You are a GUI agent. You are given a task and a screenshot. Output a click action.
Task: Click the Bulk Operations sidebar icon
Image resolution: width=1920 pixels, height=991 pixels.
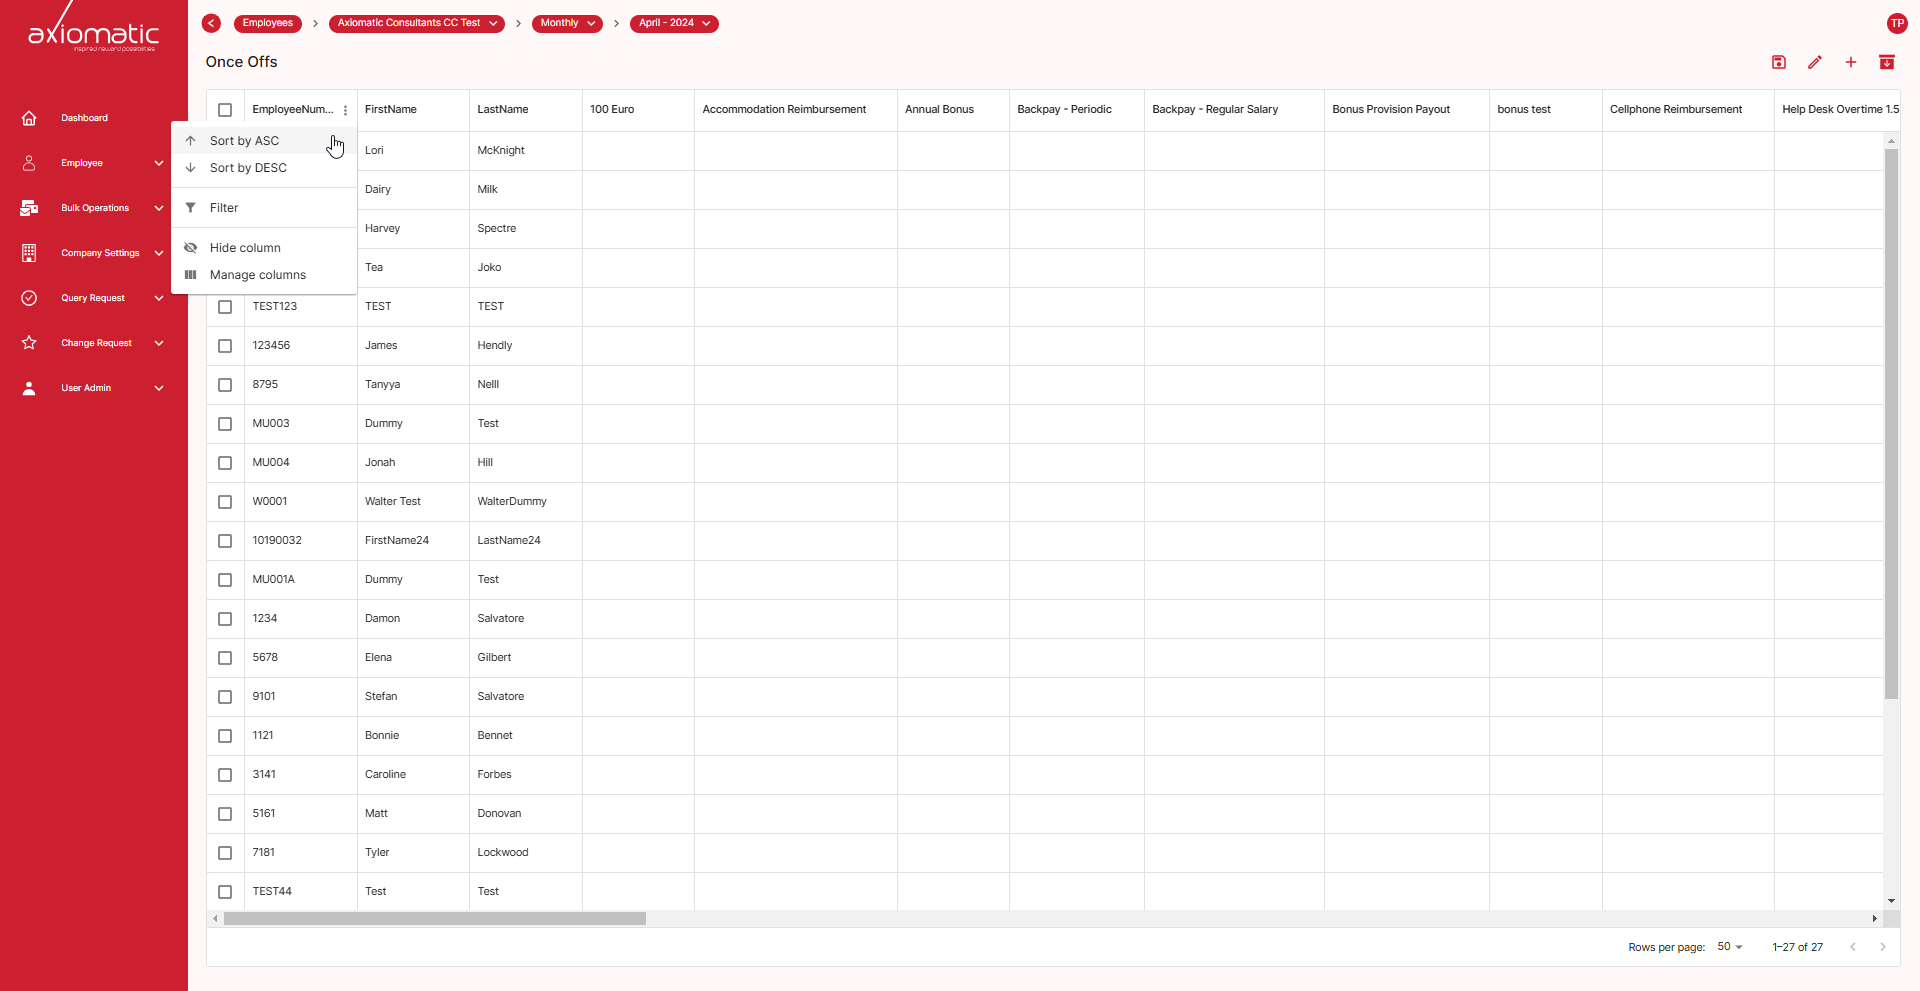click(28, 208)
